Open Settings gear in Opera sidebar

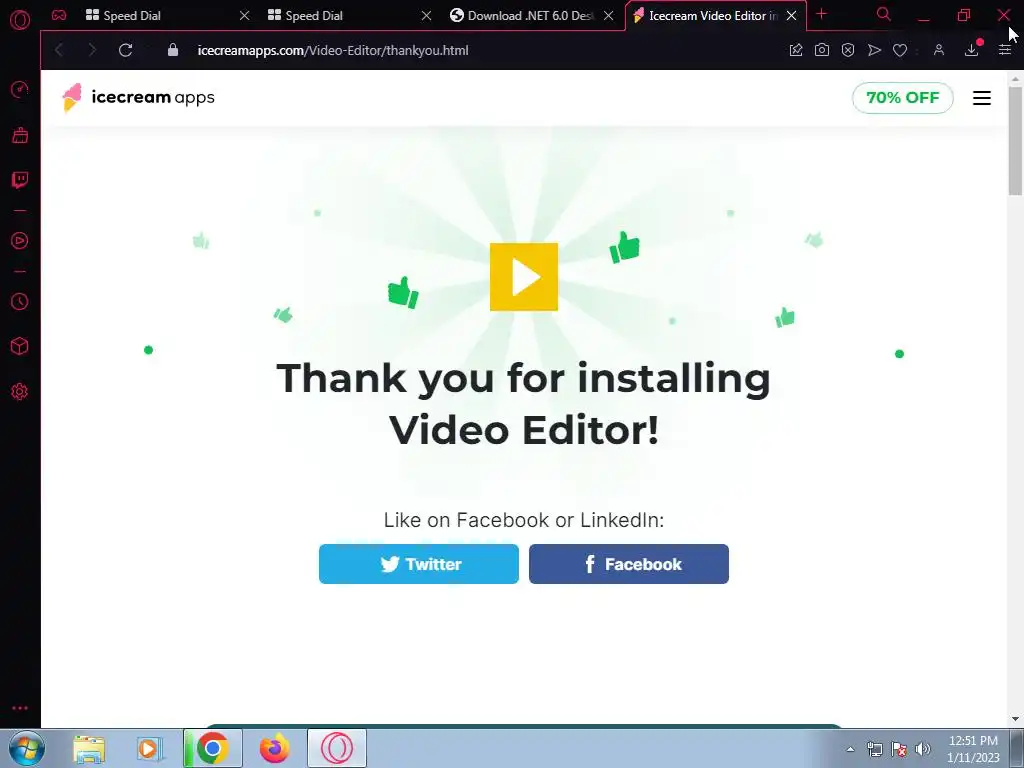pyautogui.click(x=20, y=391)
